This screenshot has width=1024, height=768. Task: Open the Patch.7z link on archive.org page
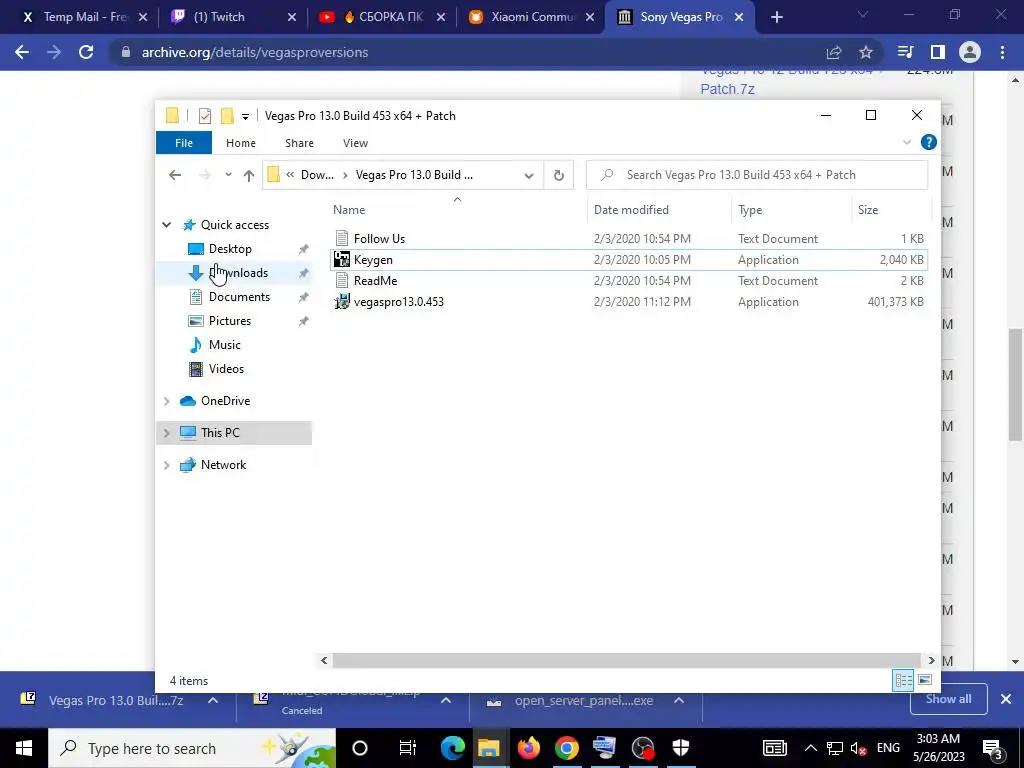click(x=727, y=89)
